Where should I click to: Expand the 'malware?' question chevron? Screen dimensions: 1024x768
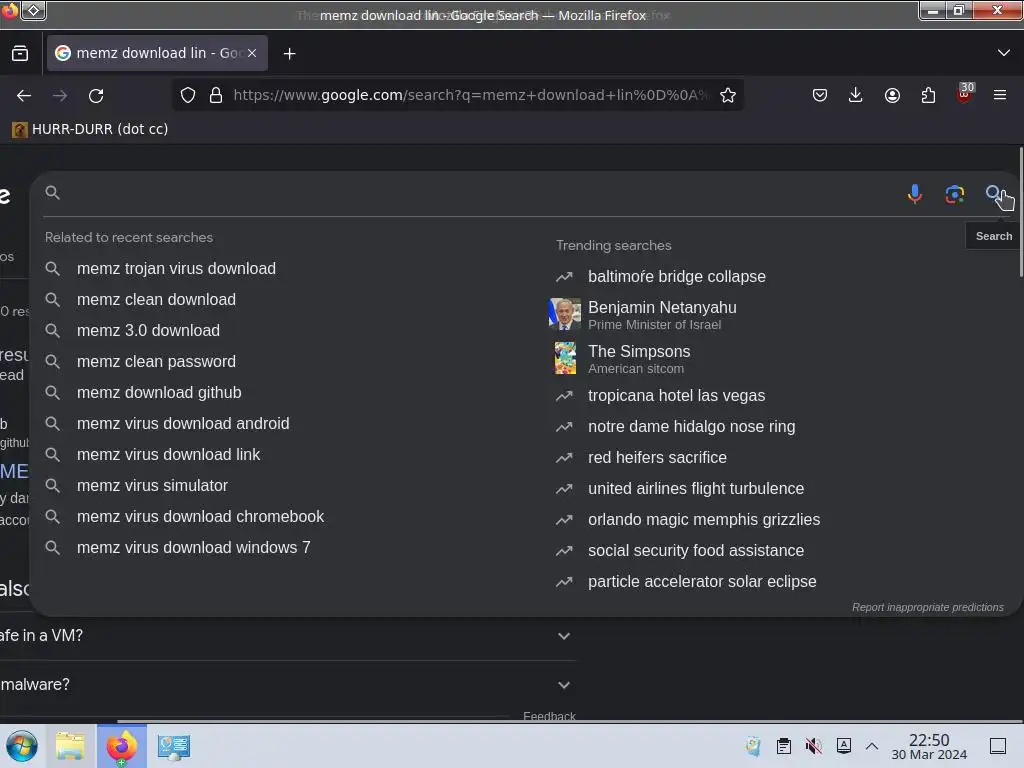pyautogui.click(x=564, y=685)
